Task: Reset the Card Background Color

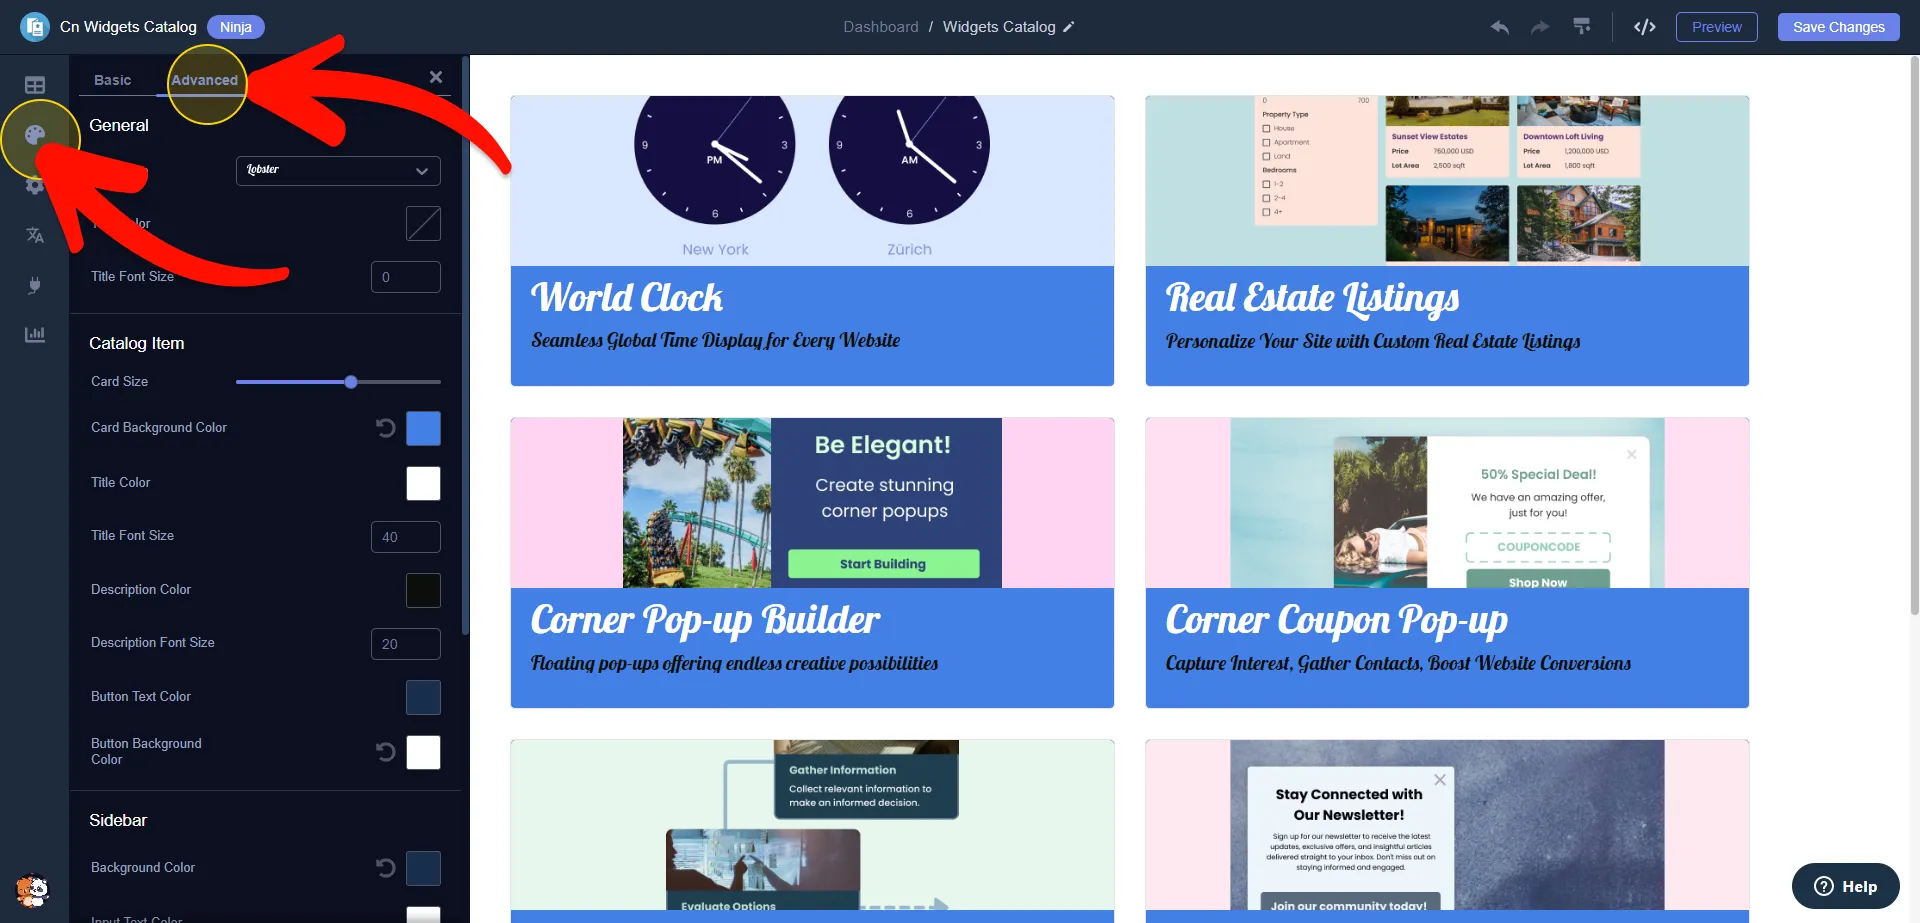Action: (x=386, y=428)
